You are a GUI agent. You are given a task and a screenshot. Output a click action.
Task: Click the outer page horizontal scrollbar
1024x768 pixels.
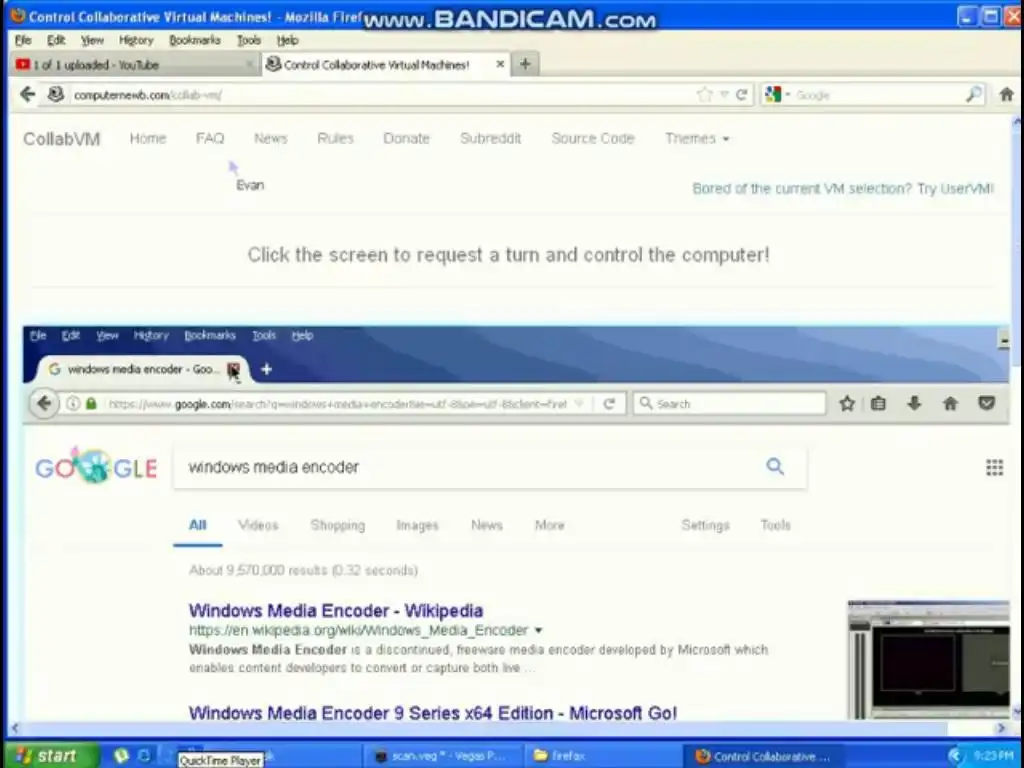click(507, 728)
